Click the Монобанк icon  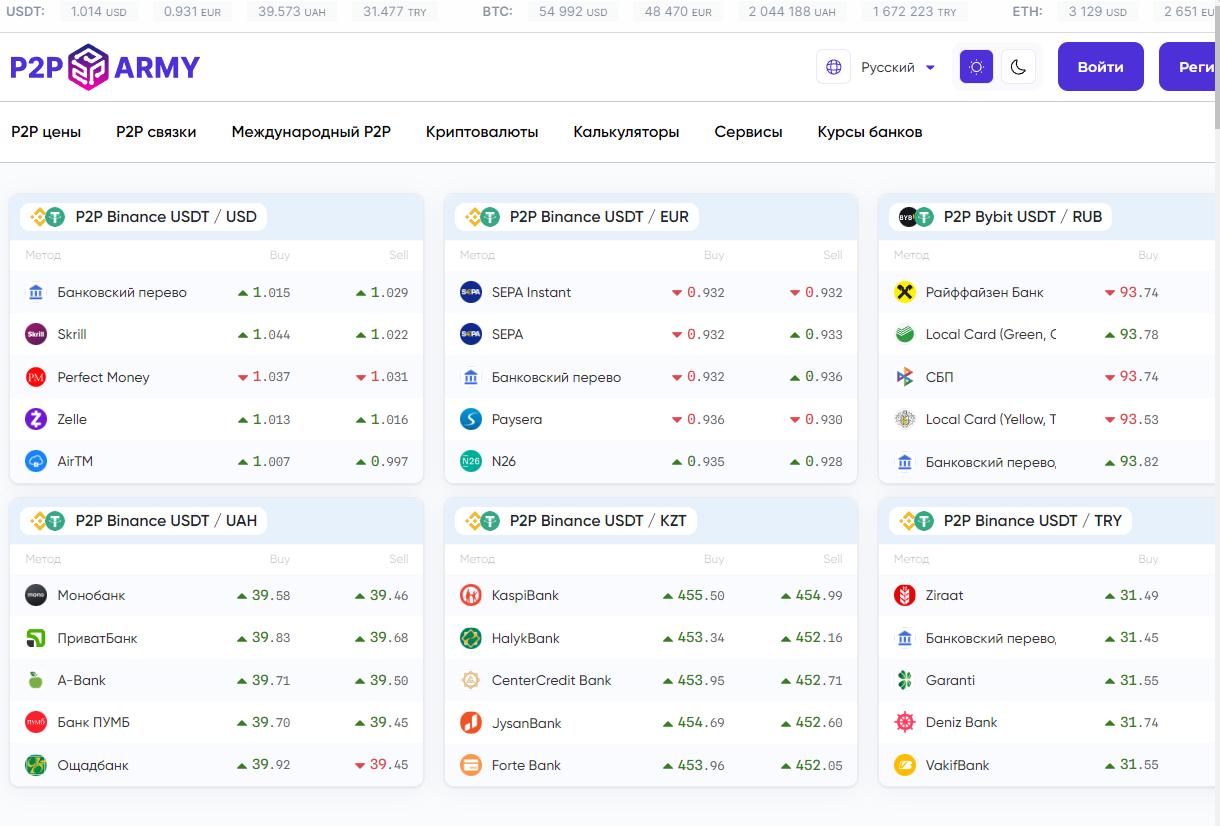pyautogui.click(x=36, y=595)
